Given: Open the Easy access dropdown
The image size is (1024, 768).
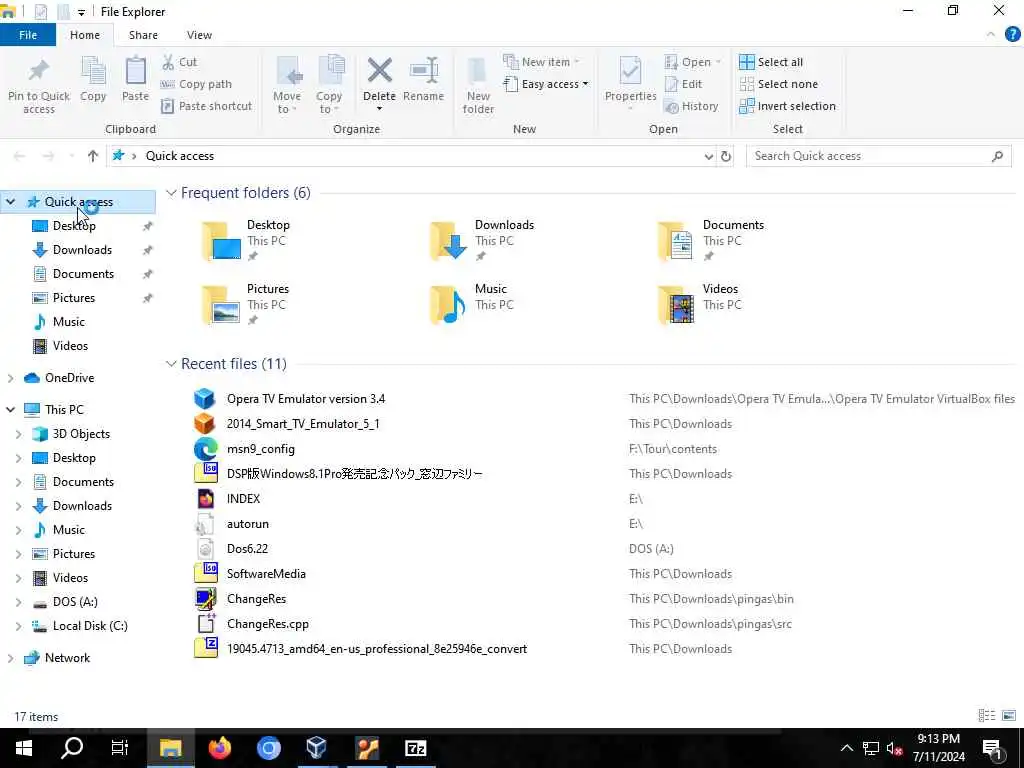Looking at the screenshot, I should tap(546, 84).
